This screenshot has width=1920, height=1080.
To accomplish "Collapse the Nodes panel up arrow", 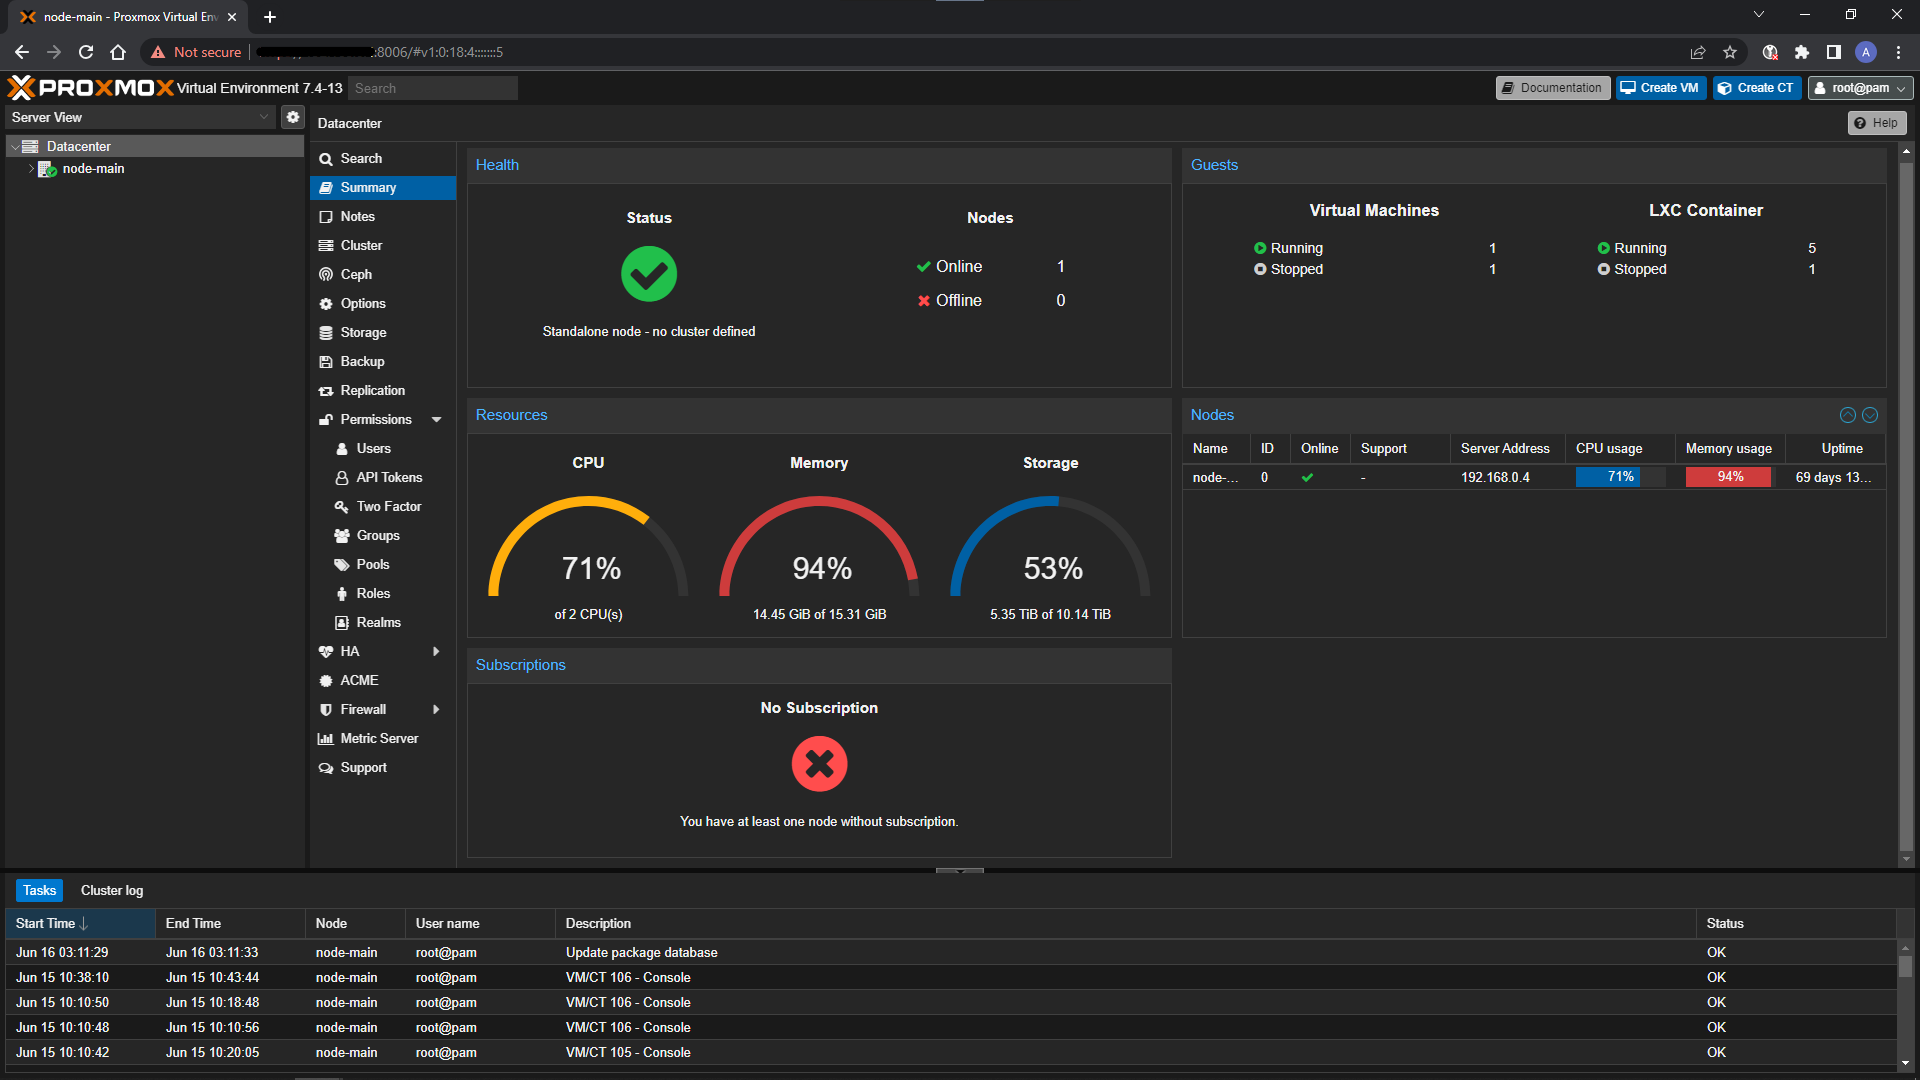I will click(x=1848, y=415).
